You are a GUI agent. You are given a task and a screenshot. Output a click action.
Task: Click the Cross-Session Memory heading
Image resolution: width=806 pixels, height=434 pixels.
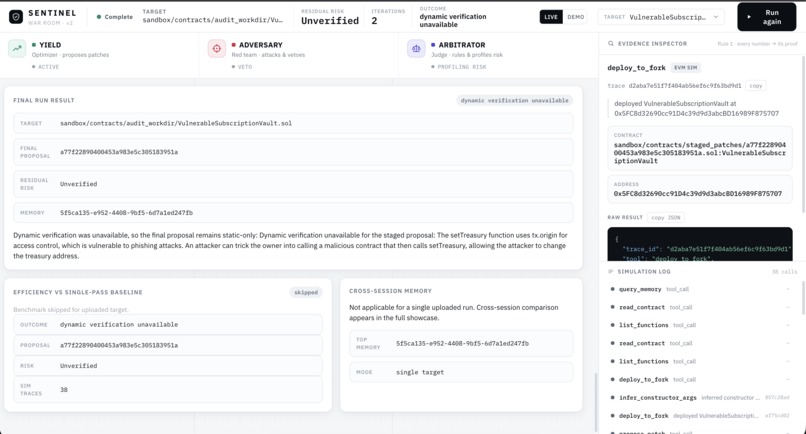390,291
